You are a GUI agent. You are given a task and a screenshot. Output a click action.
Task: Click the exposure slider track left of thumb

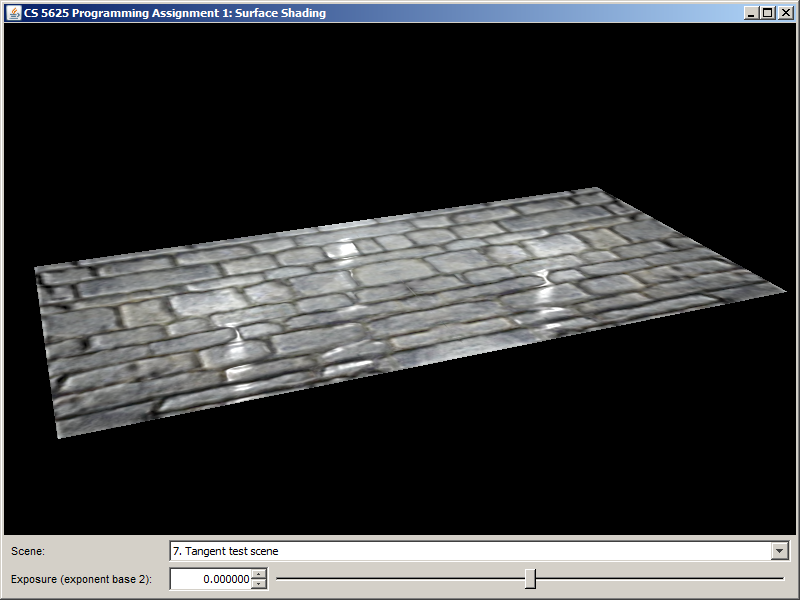click(x=400, y=579)
